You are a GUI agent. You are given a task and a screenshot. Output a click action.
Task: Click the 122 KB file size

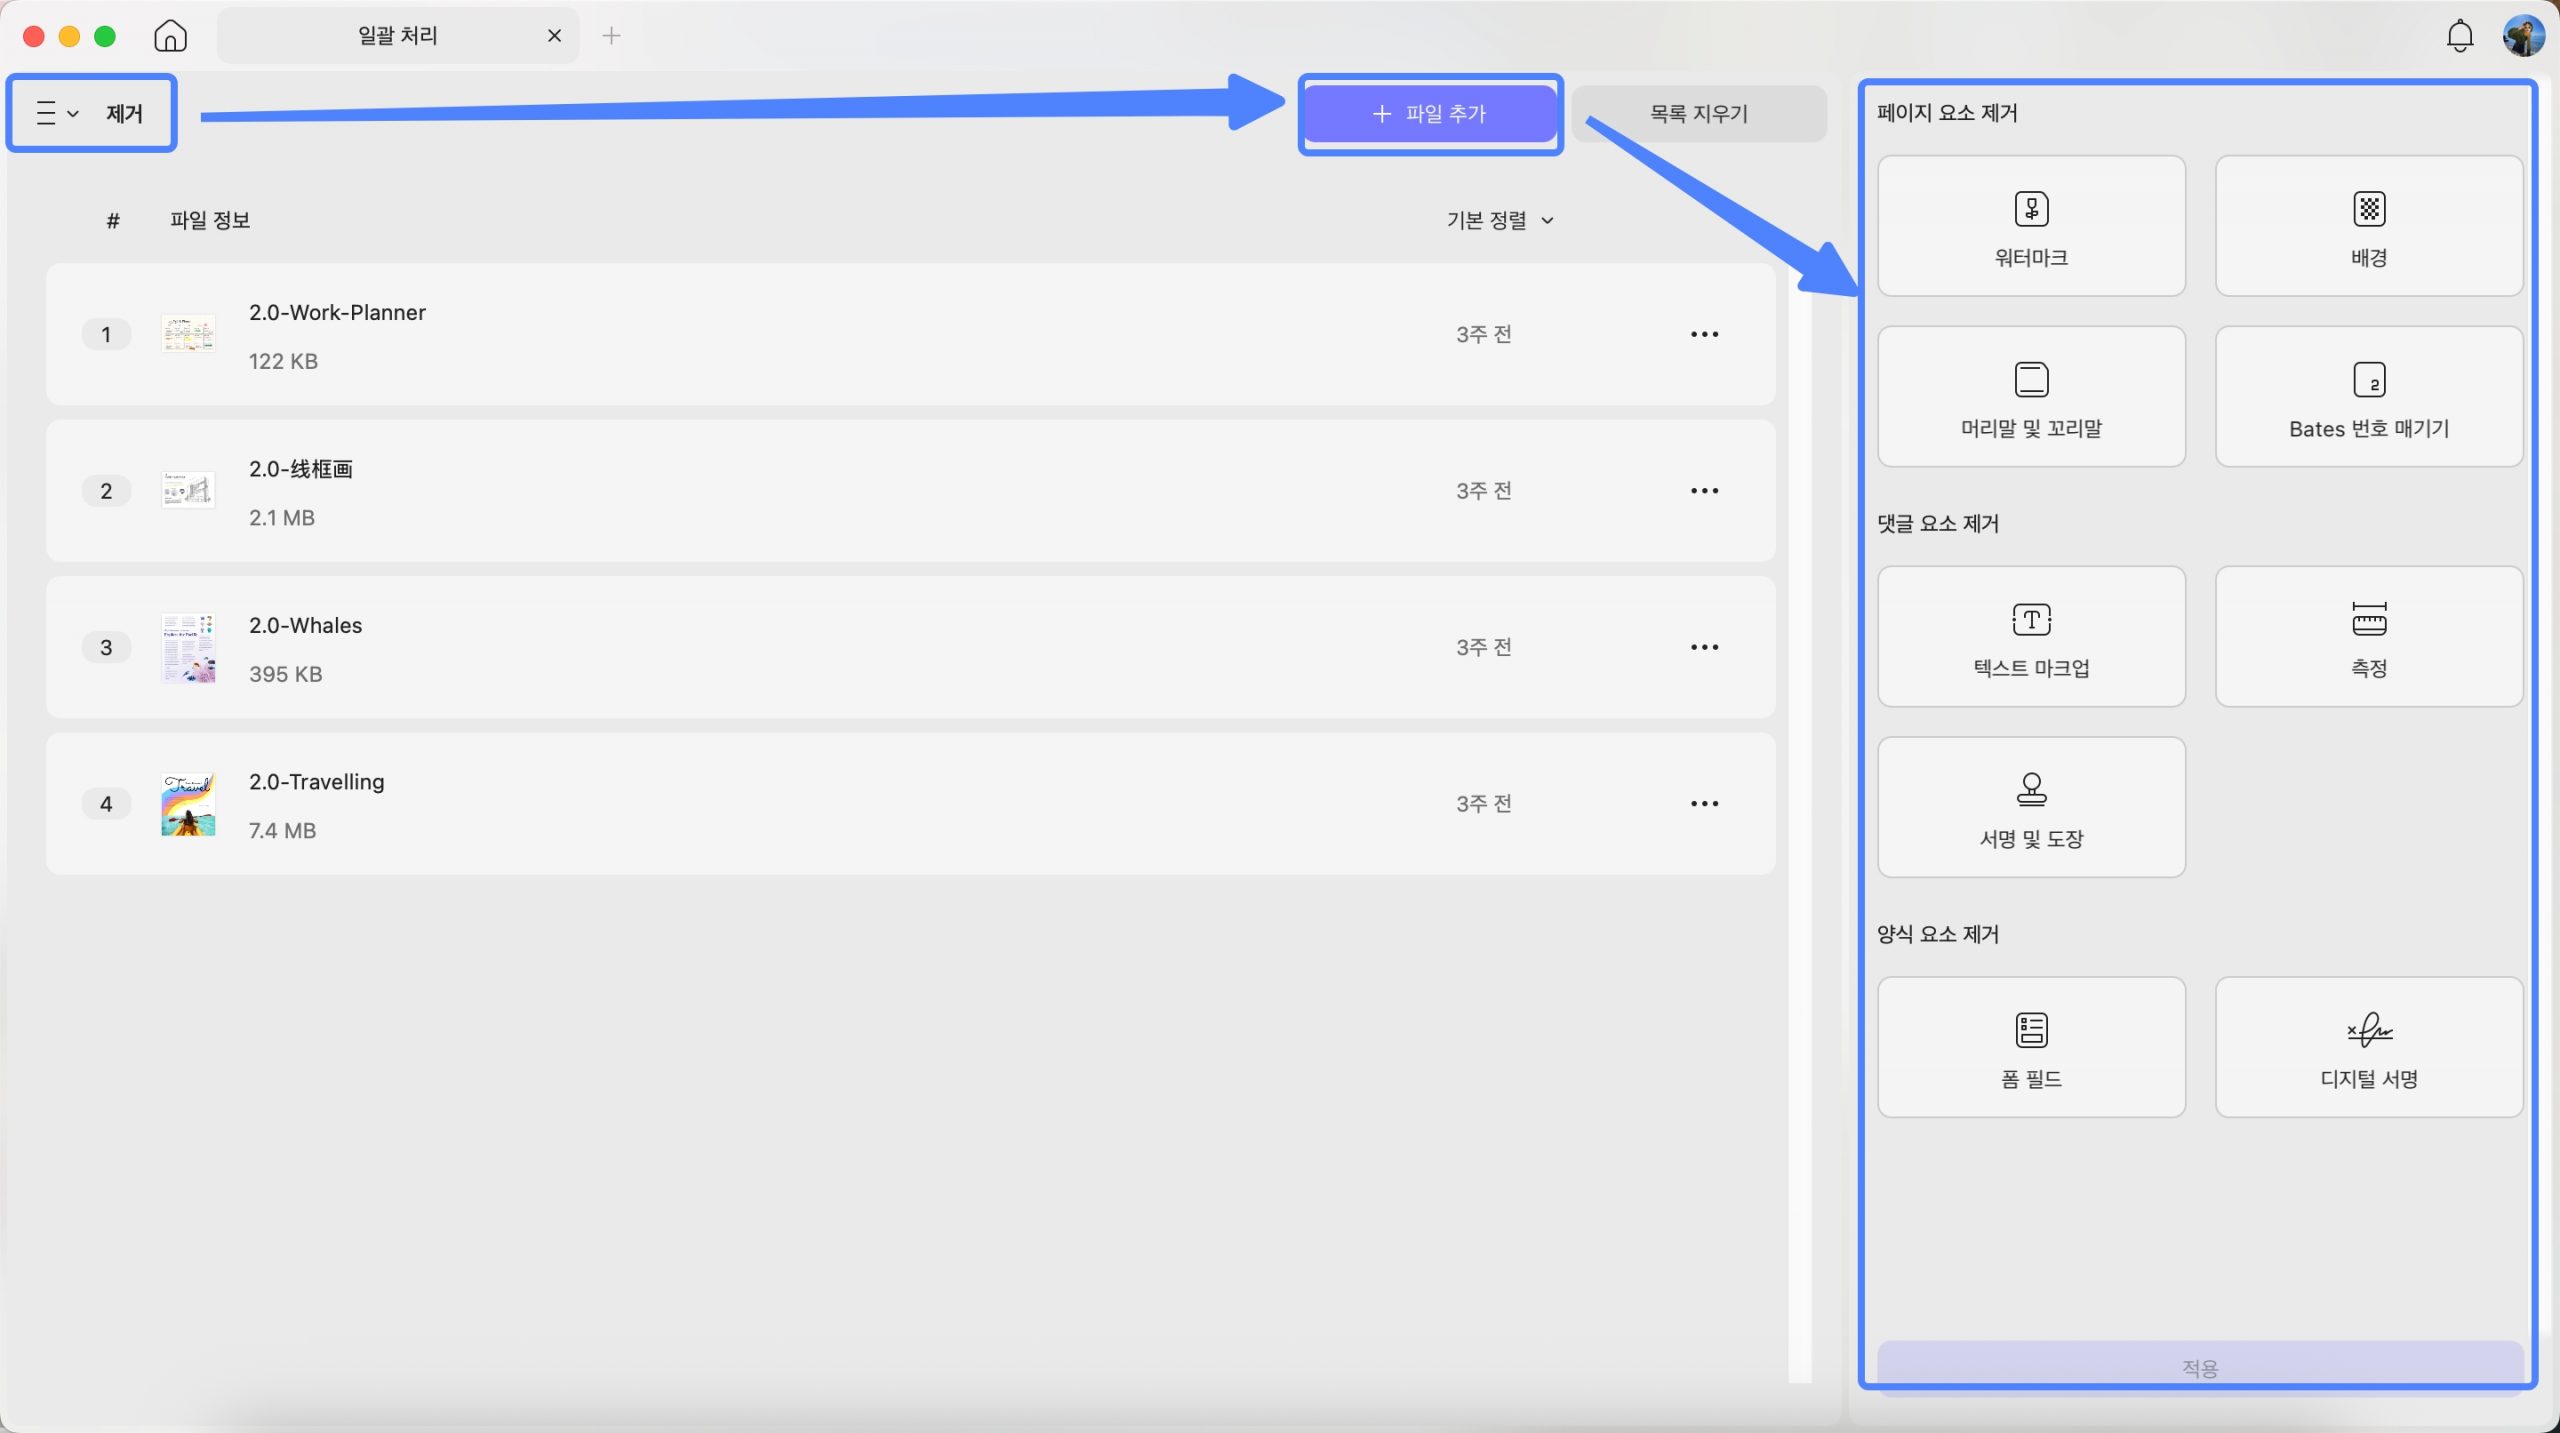click(x=283, y=361)
